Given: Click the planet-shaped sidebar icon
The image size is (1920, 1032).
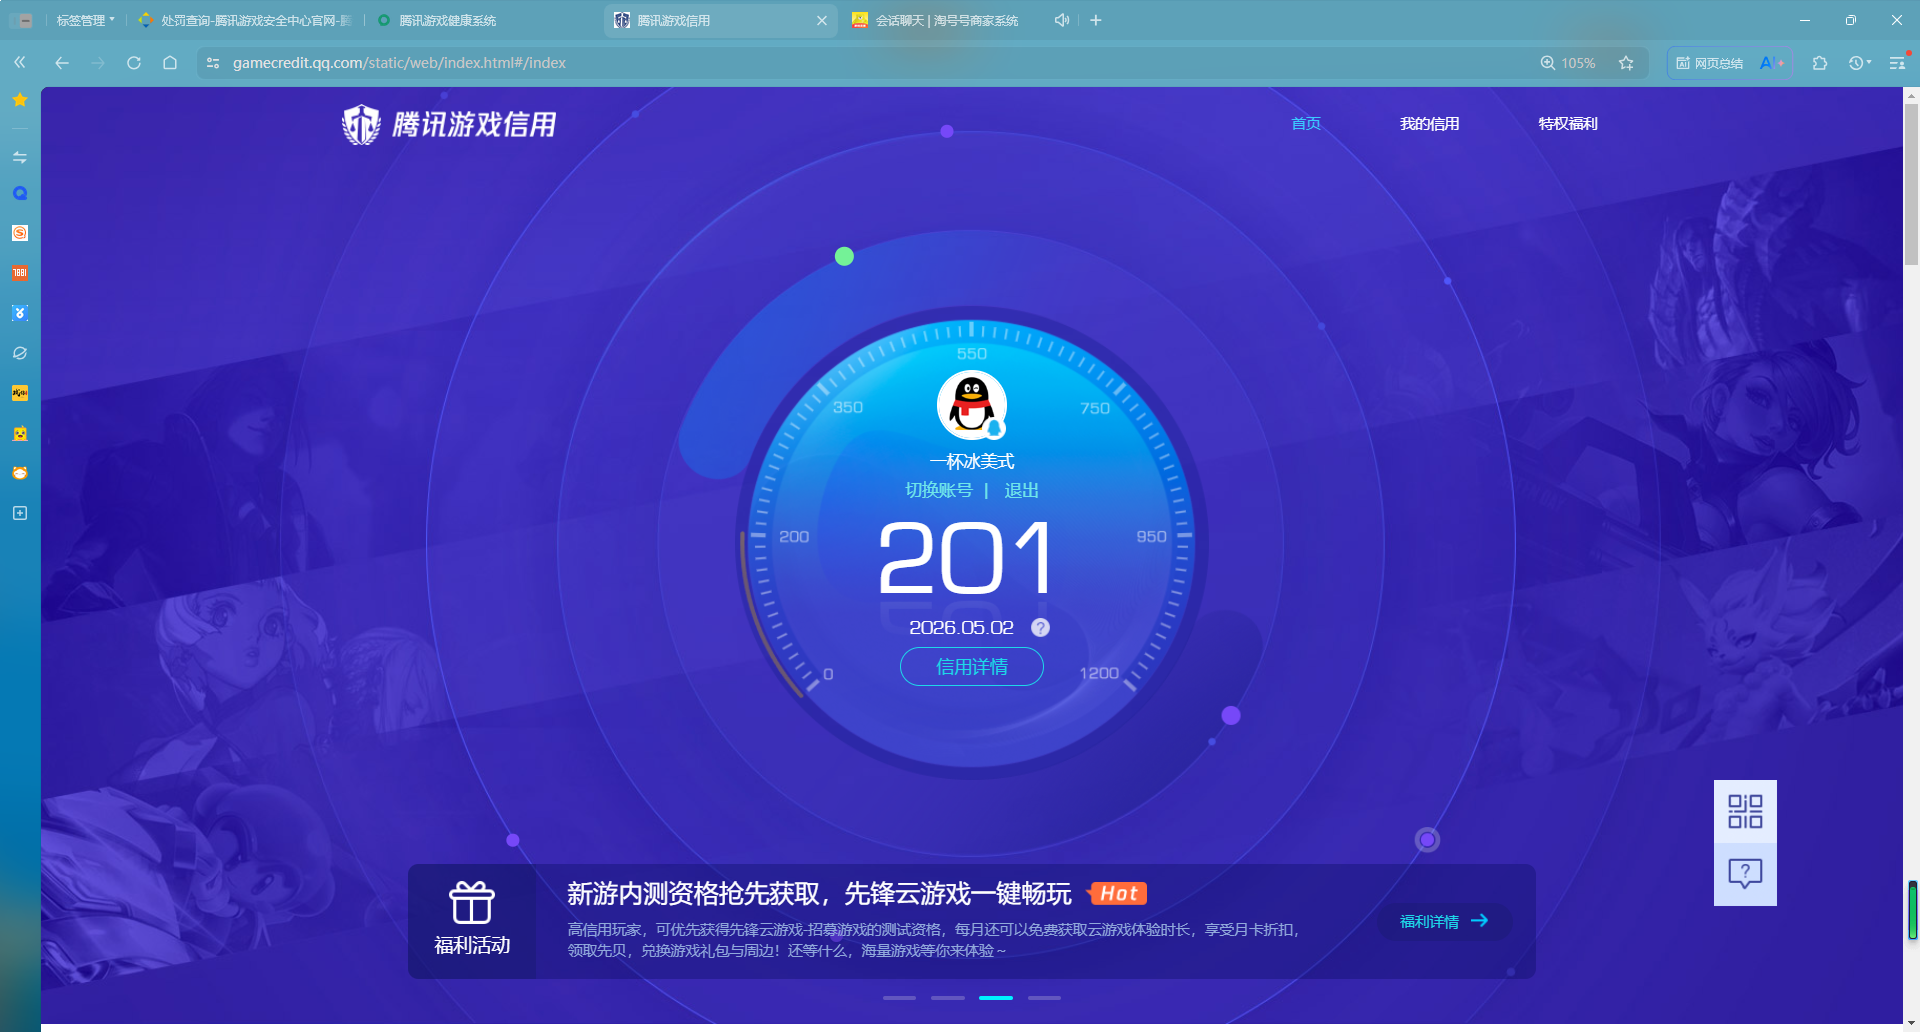Looking at the screenshot, I should tap(20, 353).
